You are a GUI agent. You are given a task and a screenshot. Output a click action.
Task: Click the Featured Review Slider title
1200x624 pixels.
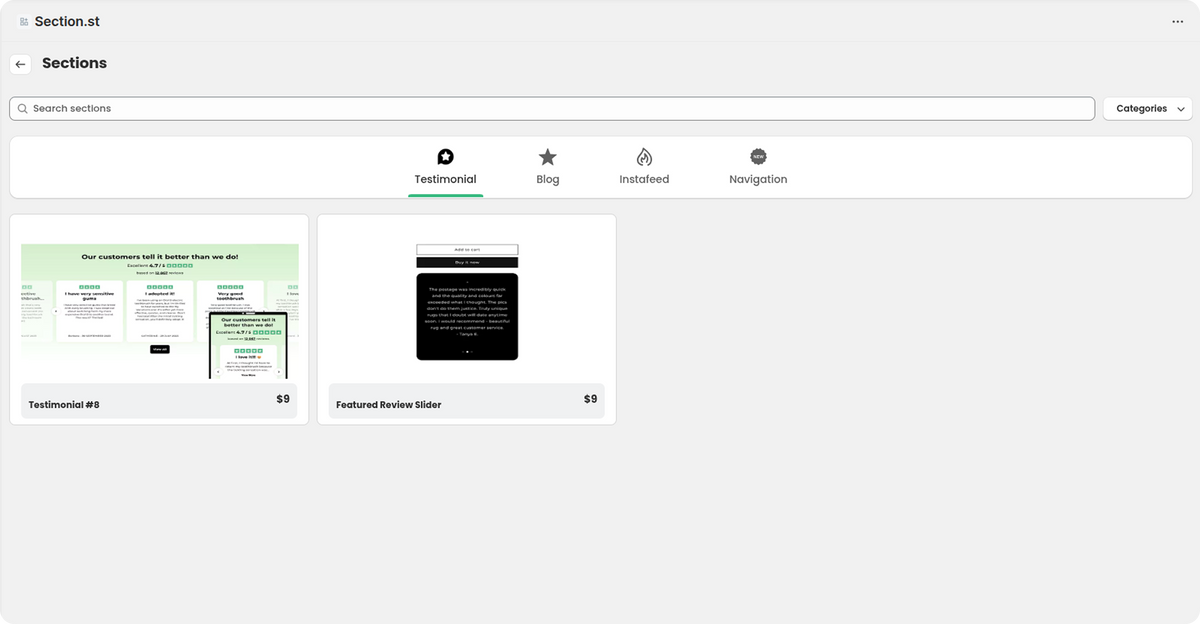point(388,405)
